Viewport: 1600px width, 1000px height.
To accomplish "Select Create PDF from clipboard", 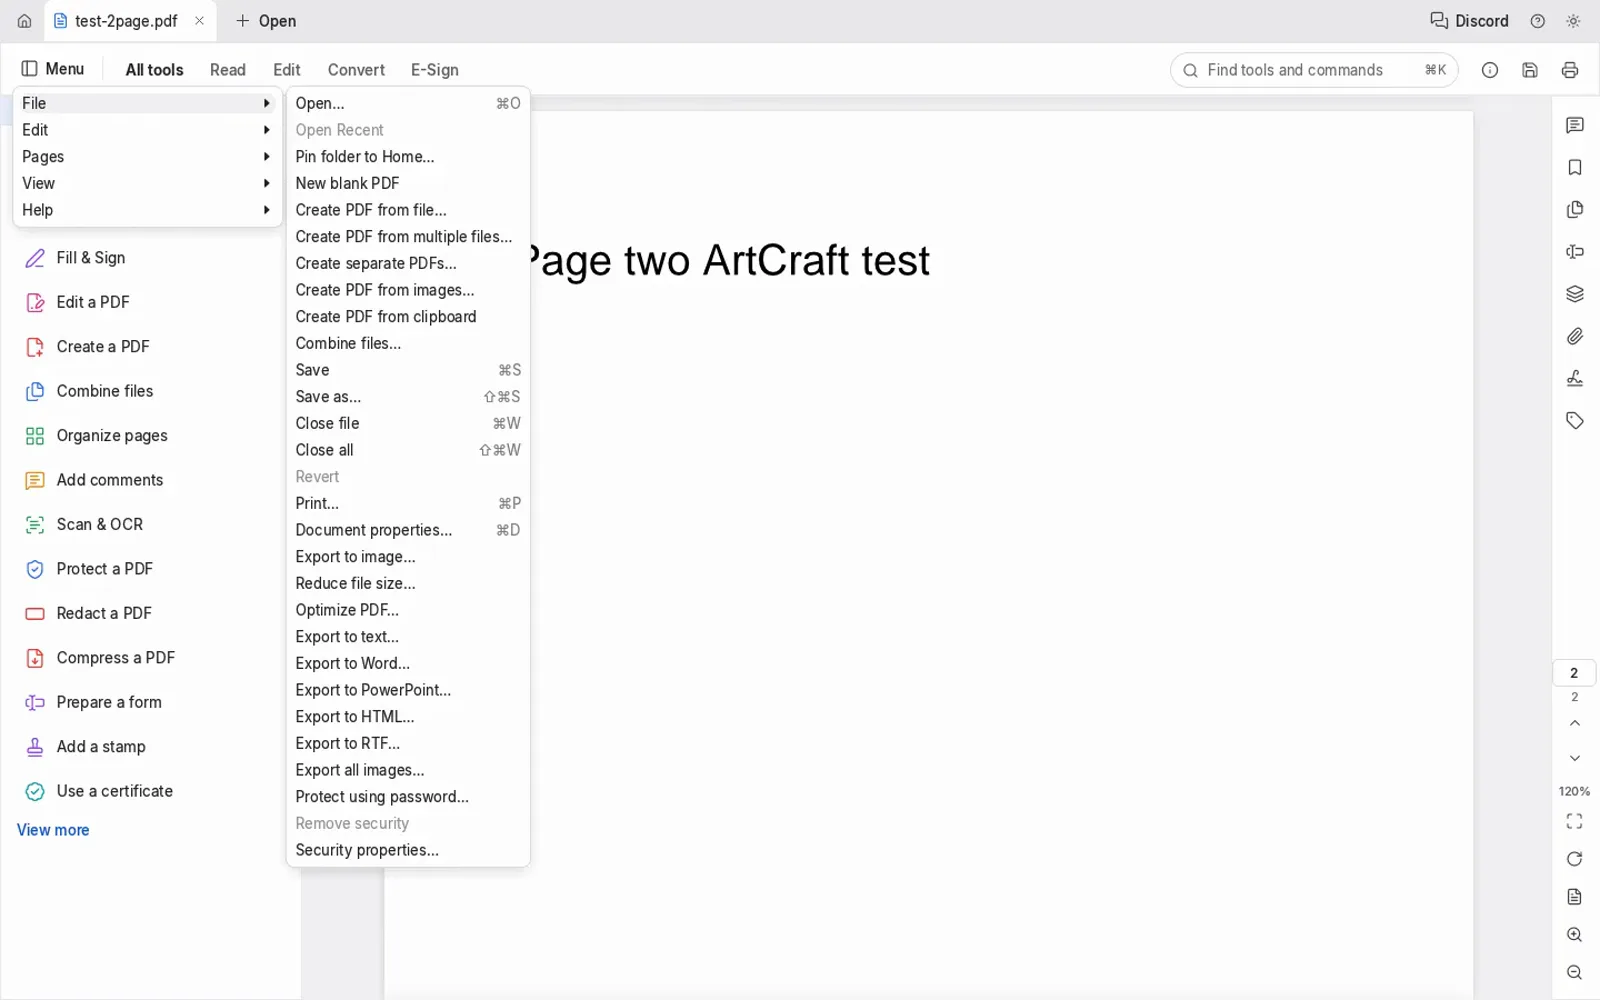I will [408, 317].
